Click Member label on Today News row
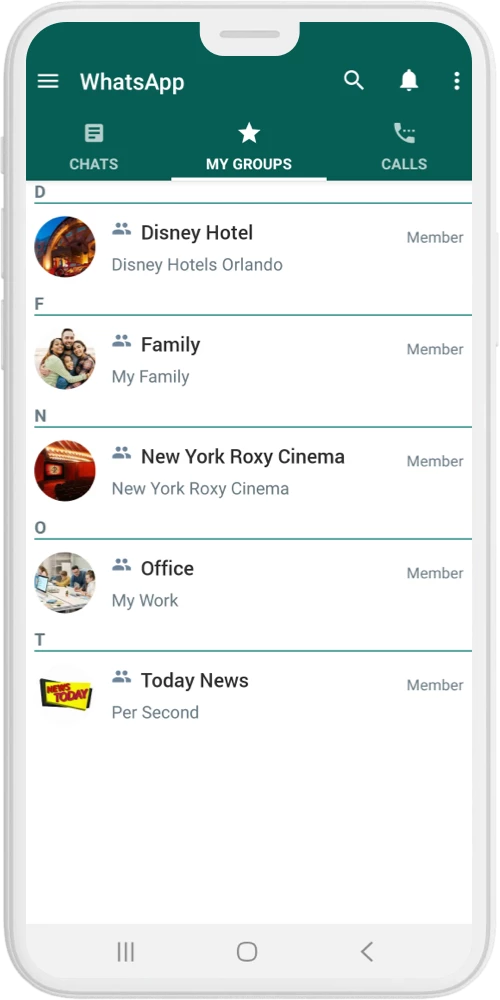 coord(435,685)
